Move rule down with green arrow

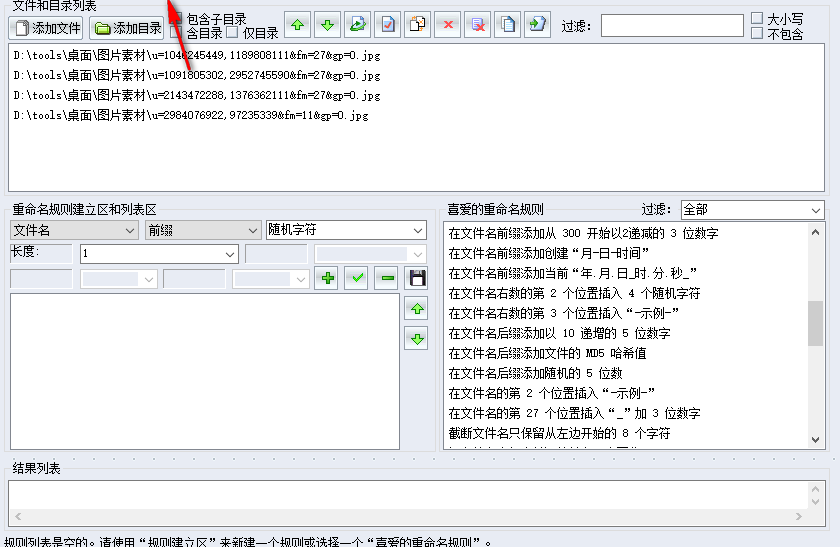tap(416, 339)
